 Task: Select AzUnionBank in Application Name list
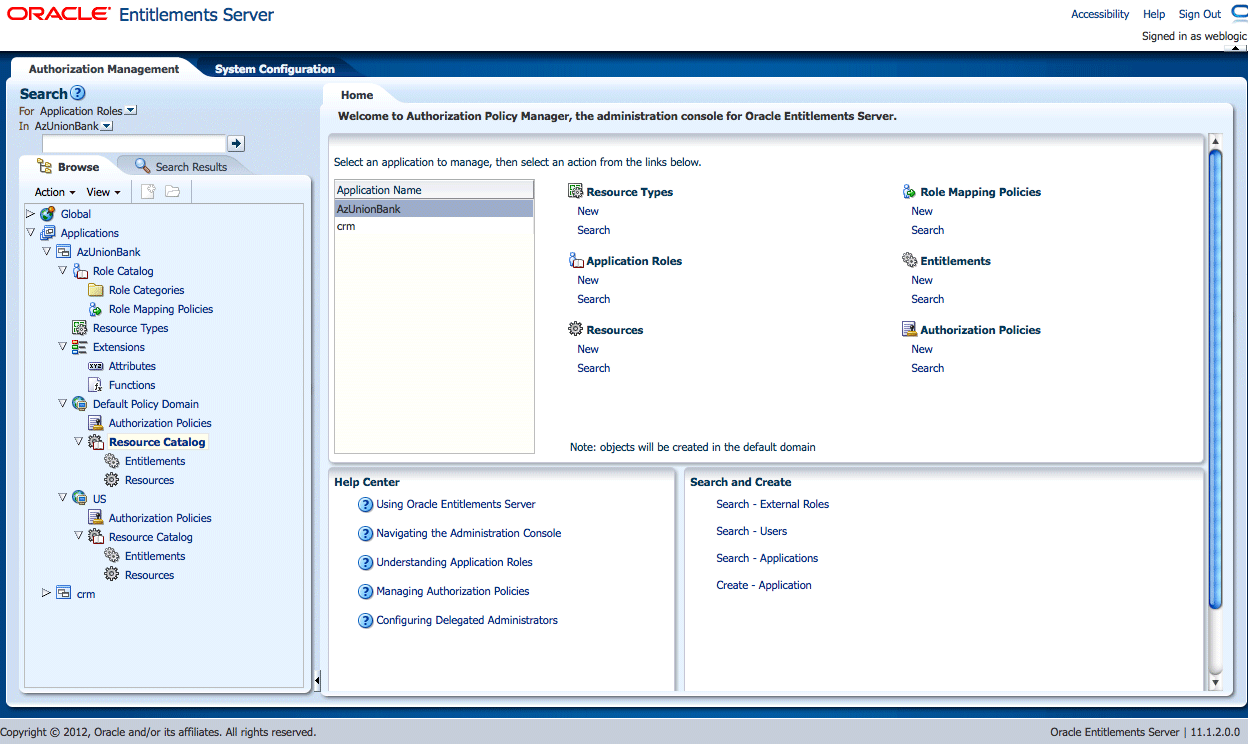(434, 209)
